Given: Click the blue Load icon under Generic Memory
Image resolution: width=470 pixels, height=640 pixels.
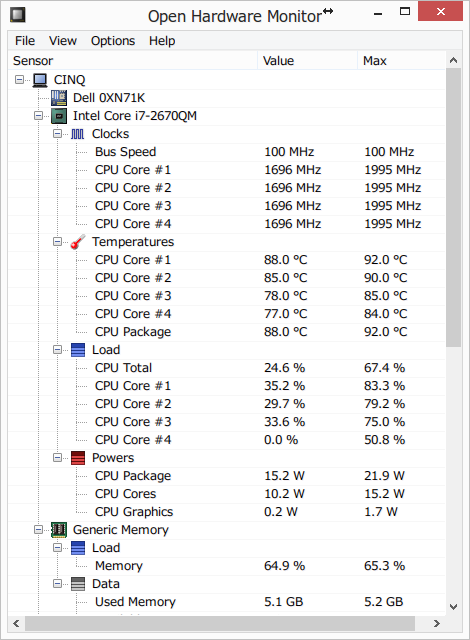Looking at the screenshot, I should [78, 548].
